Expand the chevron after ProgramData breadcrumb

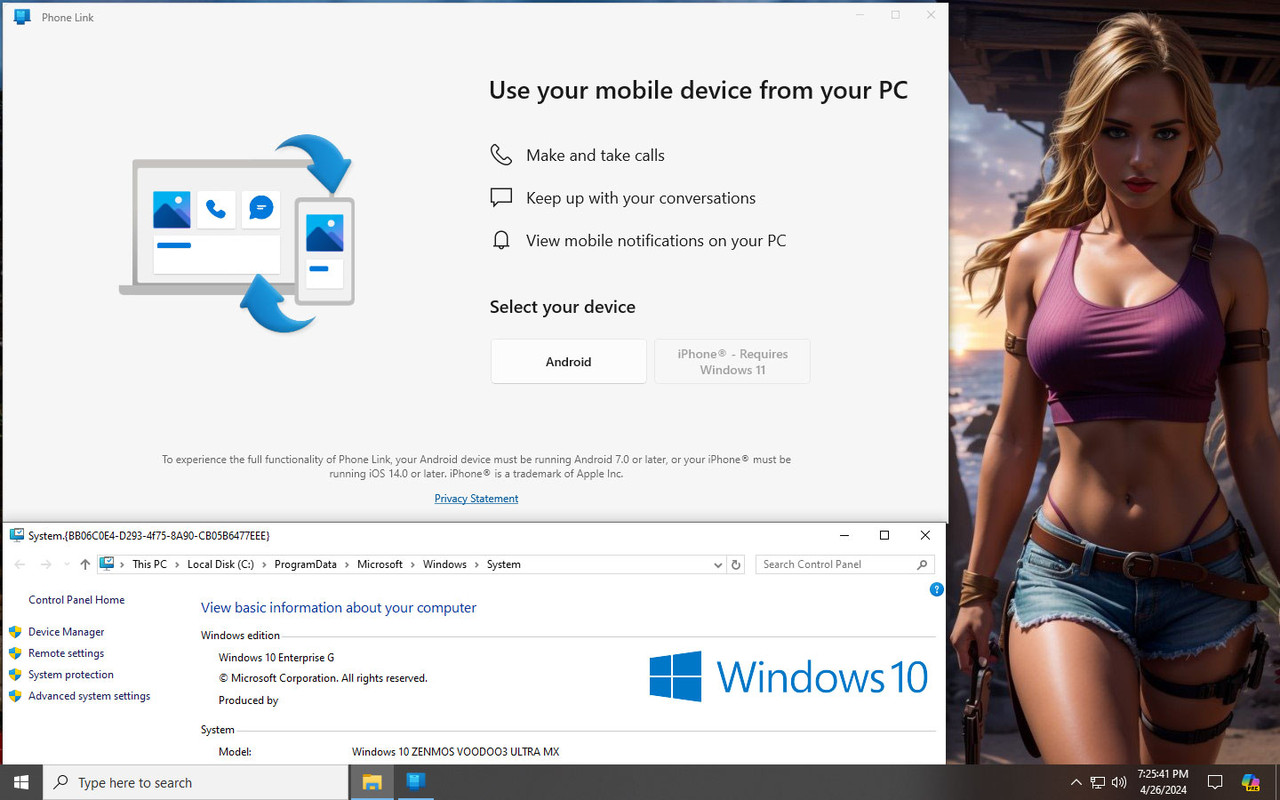pyautogui.click(x=347, y=564)
